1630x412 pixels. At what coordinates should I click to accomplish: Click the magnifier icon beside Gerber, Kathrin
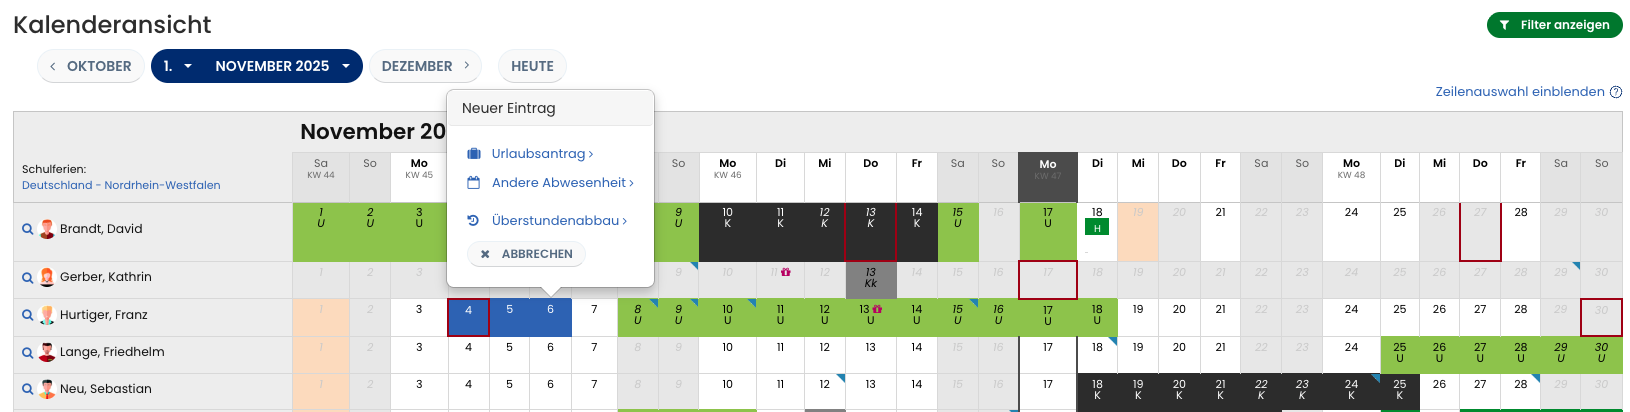28,277
